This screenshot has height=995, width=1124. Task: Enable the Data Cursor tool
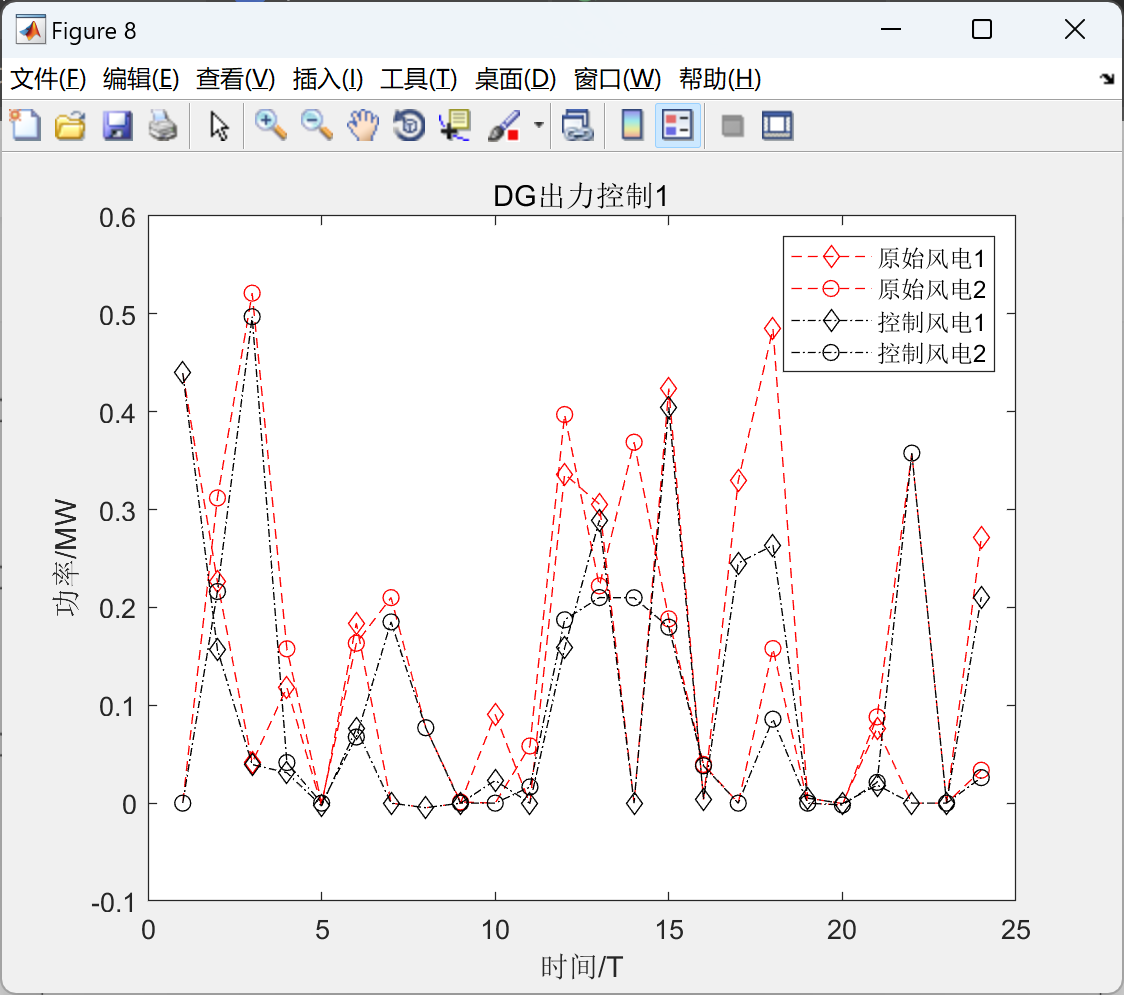pos(455,125)
